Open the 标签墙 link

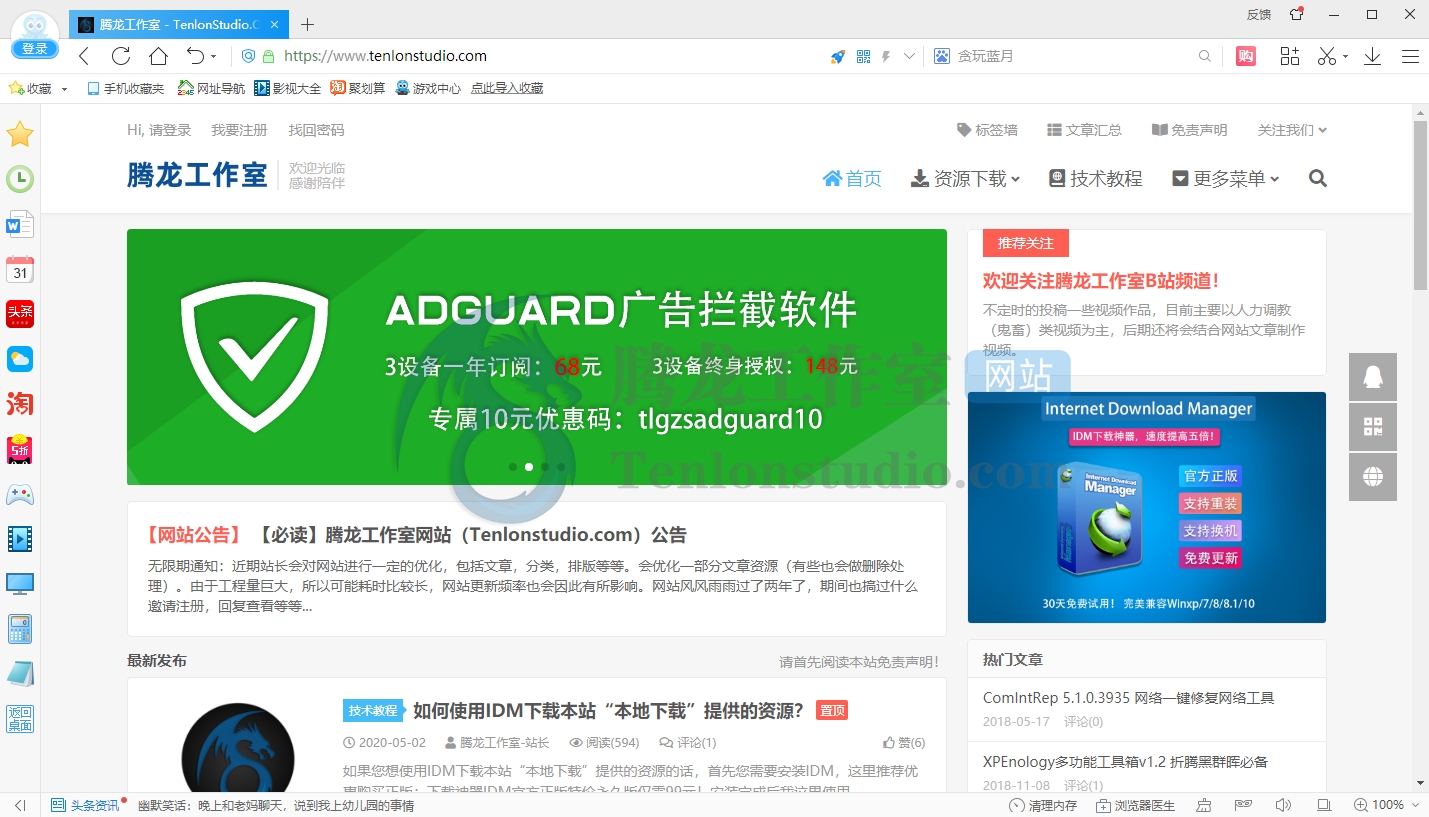point(987,130)
